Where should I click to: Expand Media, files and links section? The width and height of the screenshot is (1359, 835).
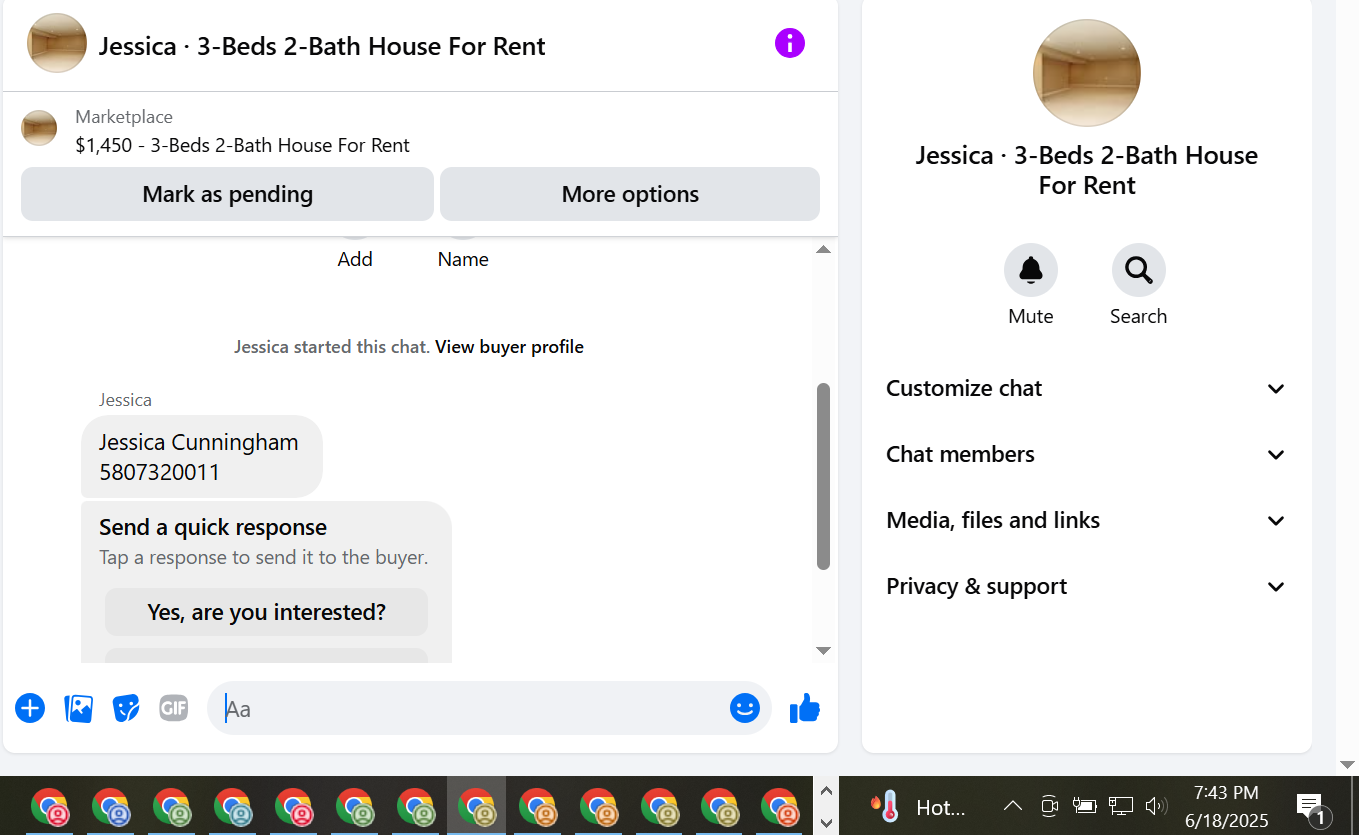point(1086,520)
